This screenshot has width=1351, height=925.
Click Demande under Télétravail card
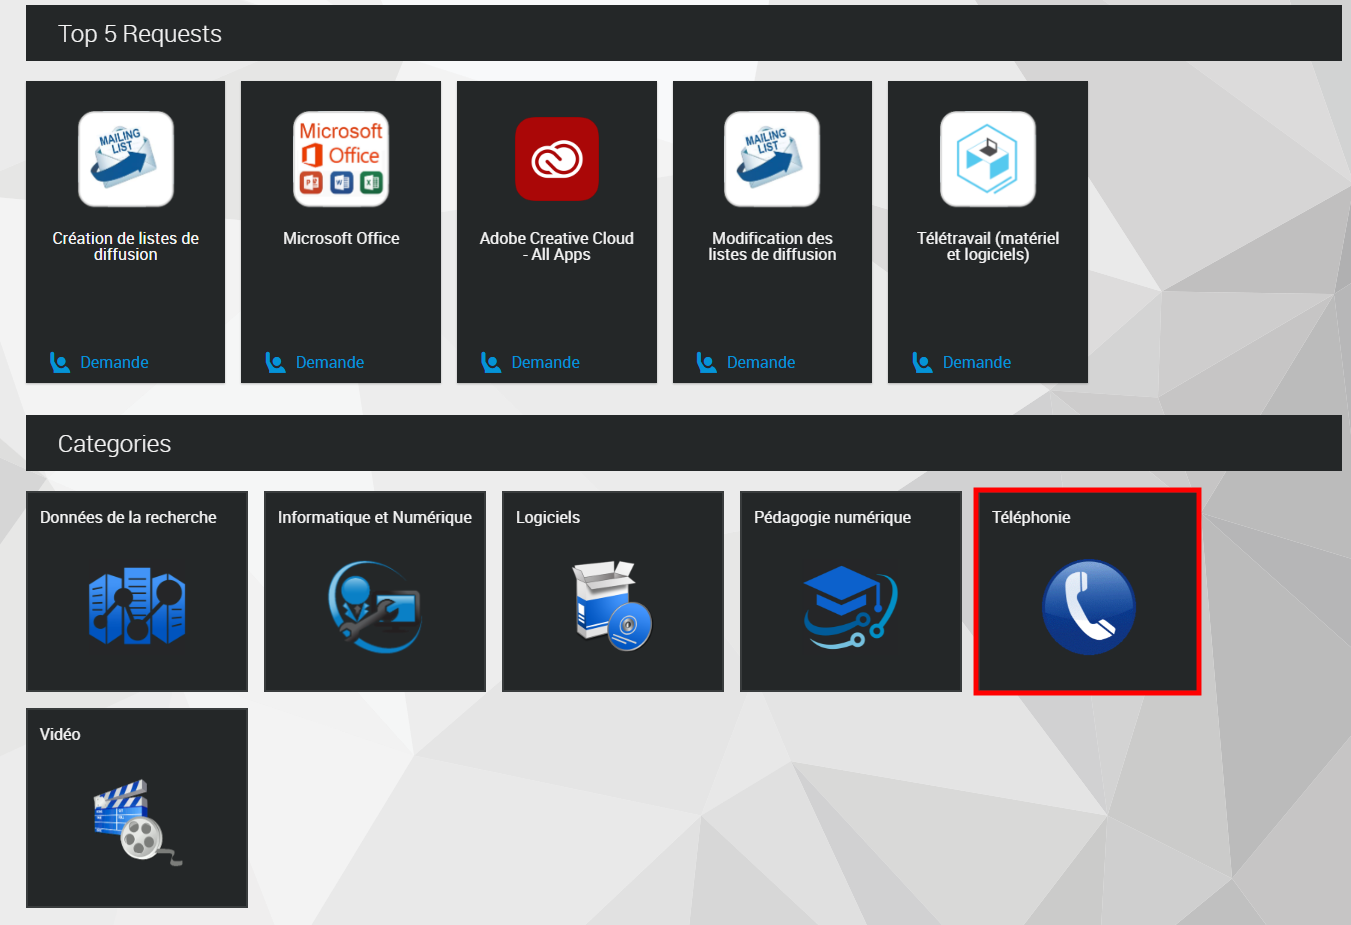point(976,362)
